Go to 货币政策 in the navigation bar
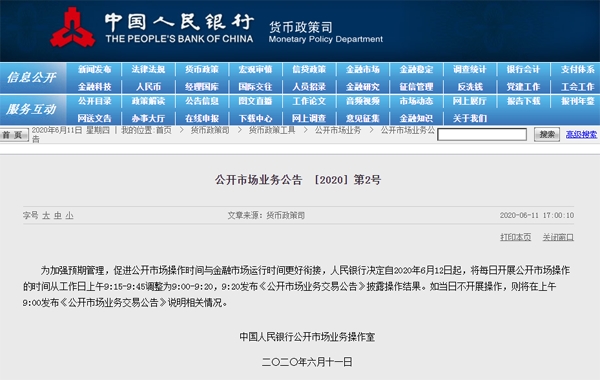The width and height of the screenshot is (600, 380). click(202, 69)
